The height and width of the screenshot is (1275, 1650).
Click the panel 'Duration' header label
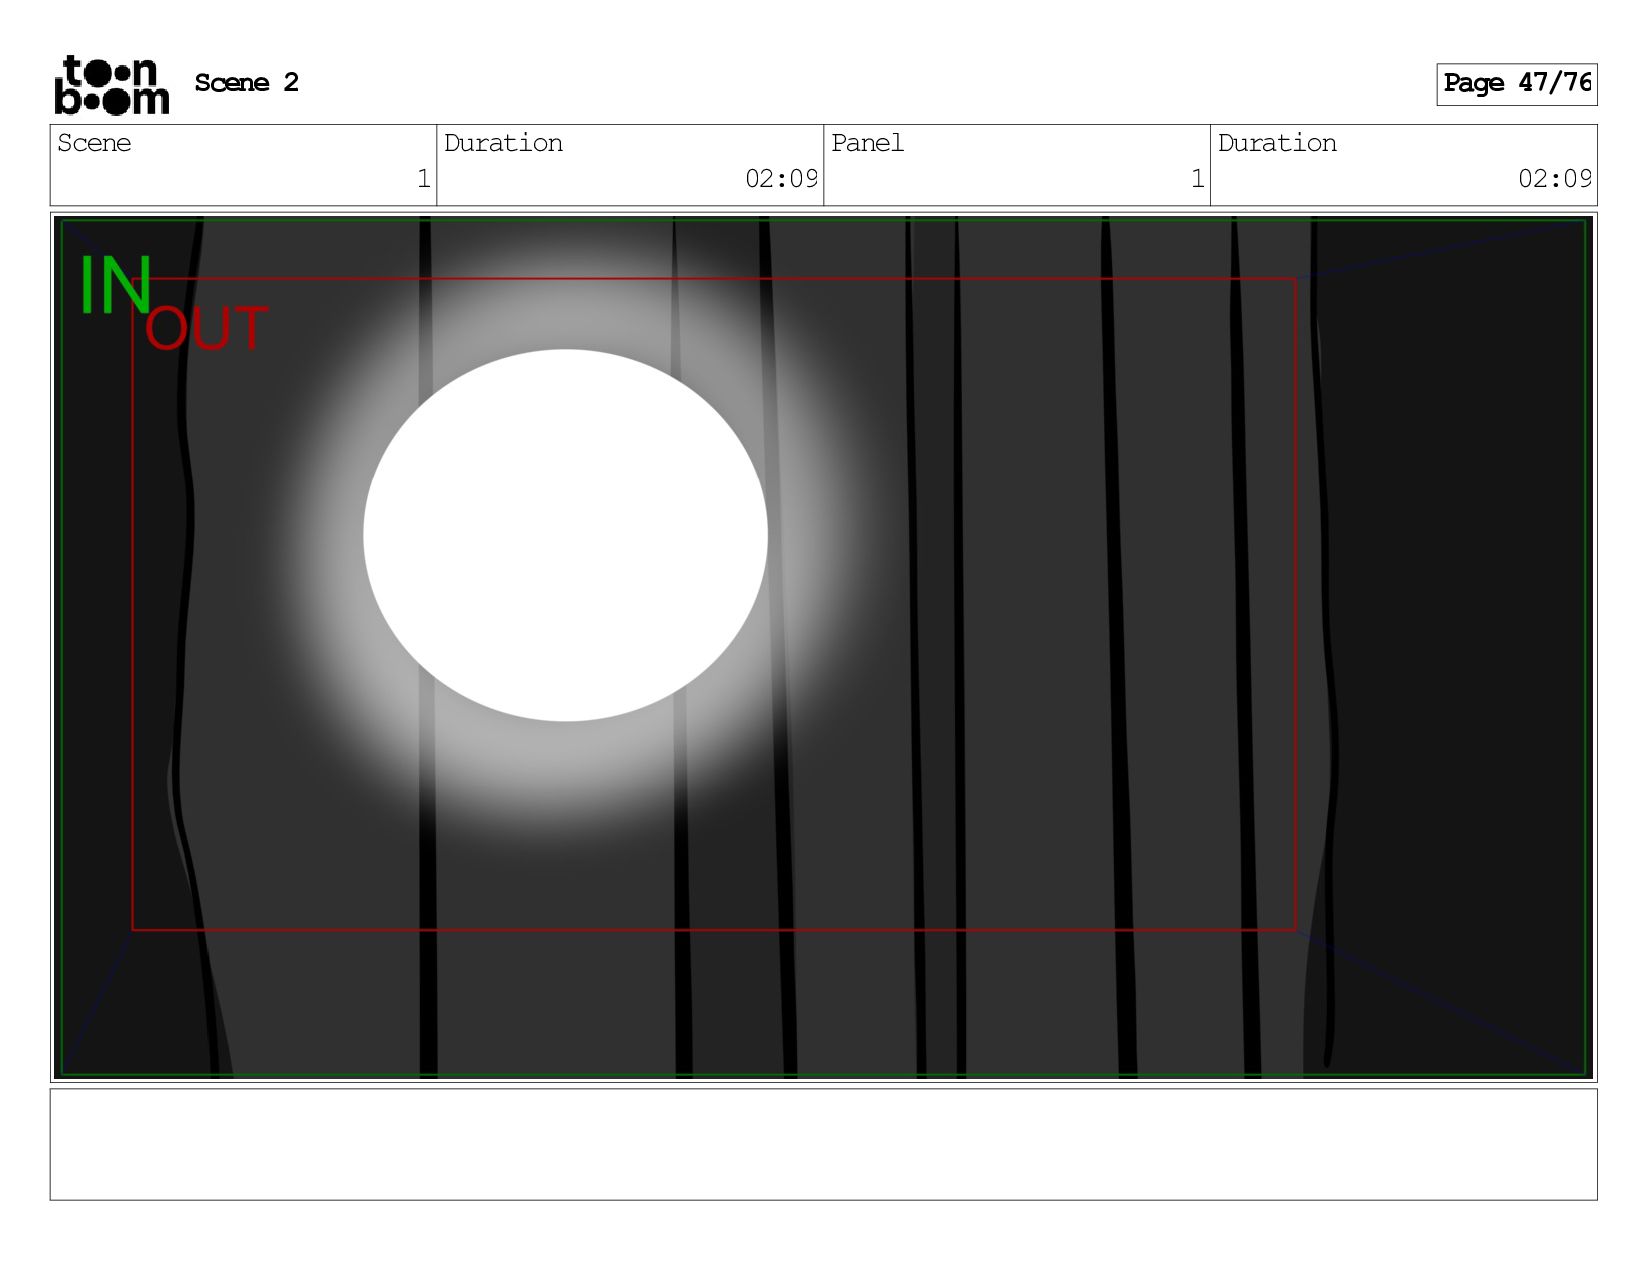[1277, 143]
